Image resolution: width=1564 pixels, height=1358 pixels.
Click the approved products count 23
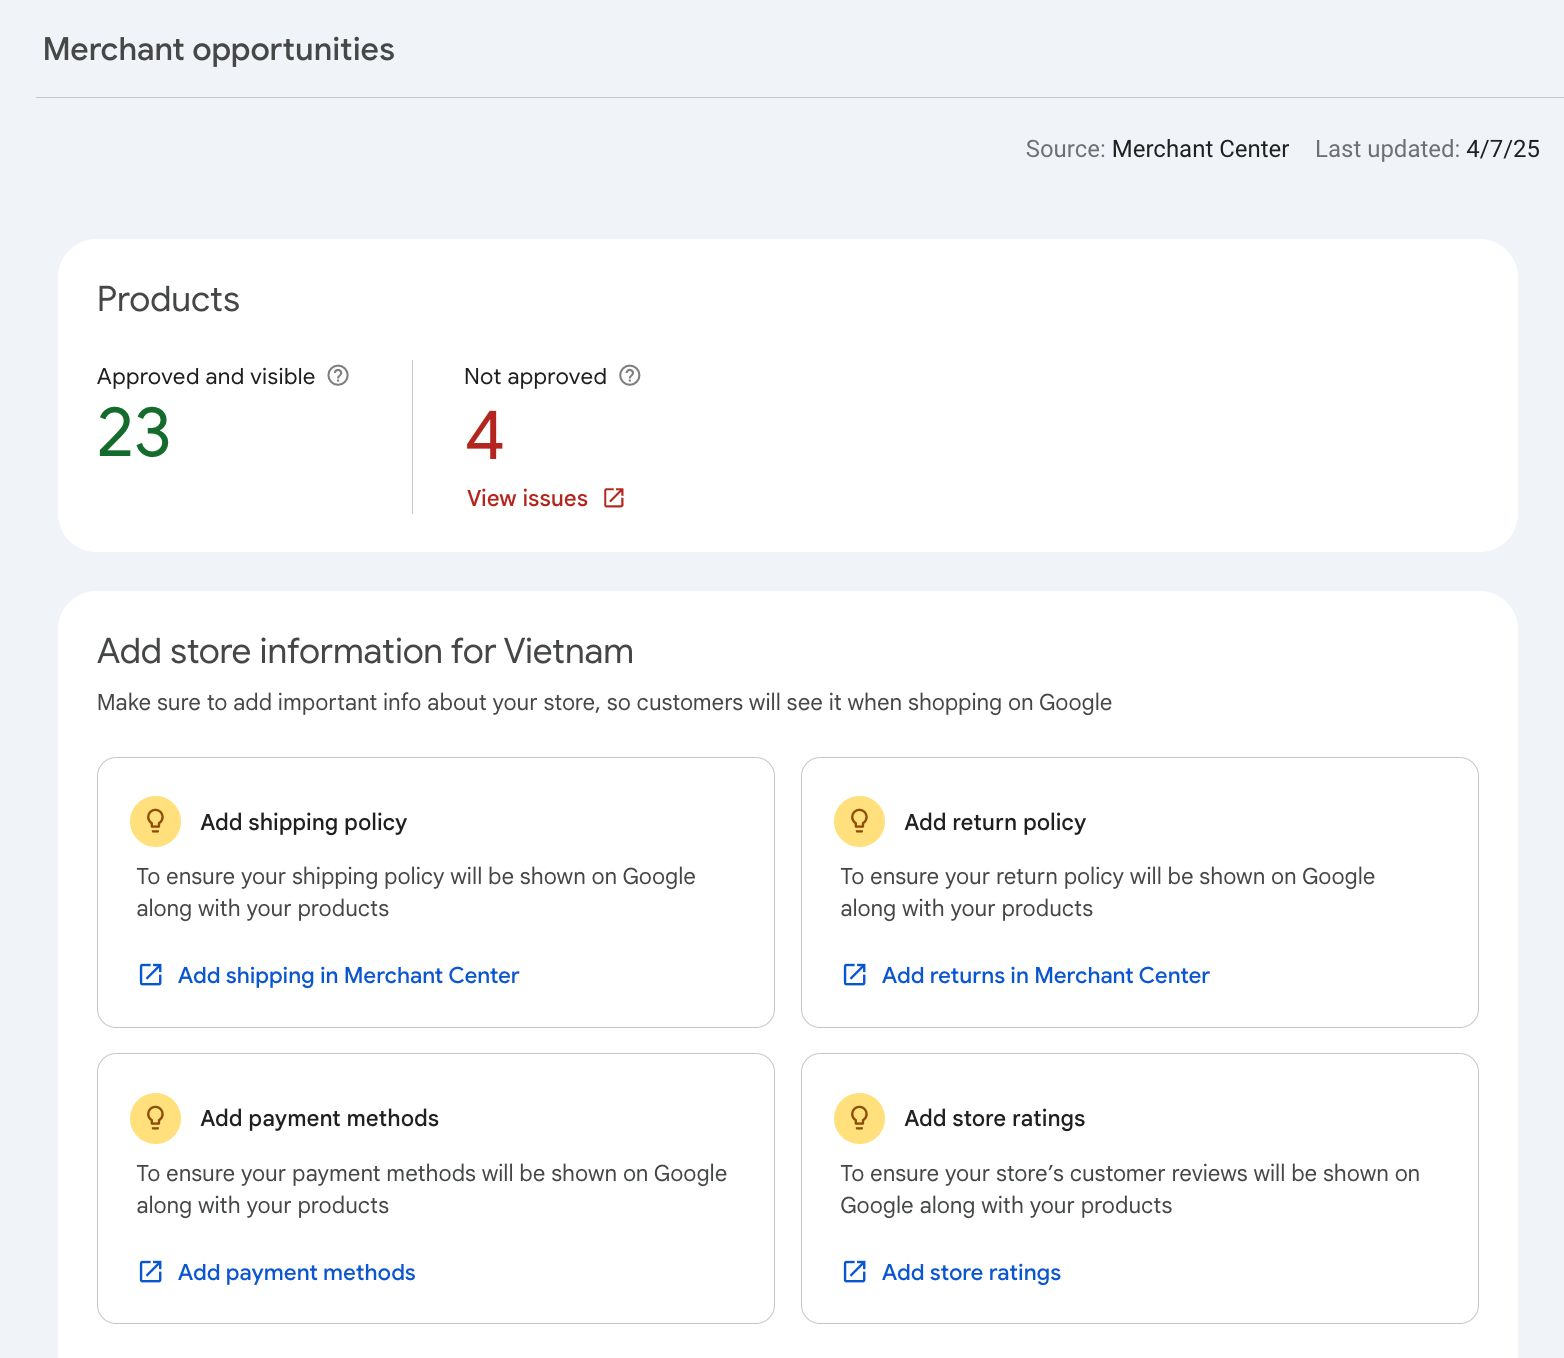click(x=134, y=433)
